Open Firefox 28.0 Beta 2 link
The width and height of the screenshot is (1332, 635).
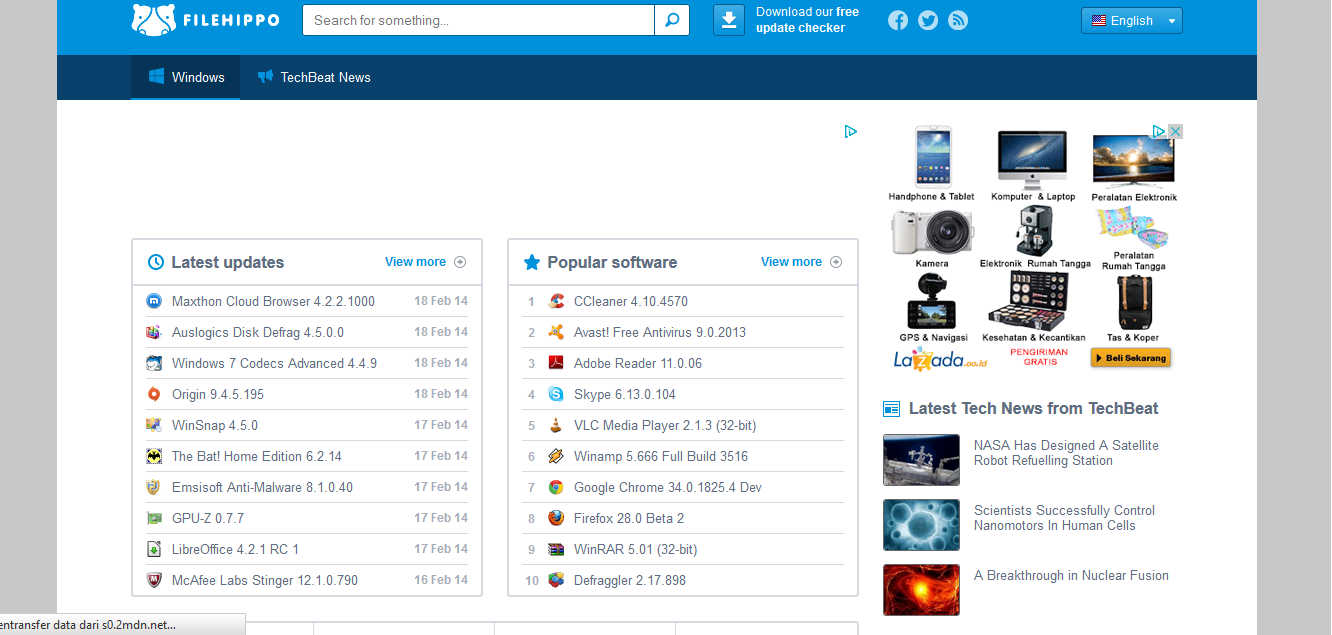629,518
